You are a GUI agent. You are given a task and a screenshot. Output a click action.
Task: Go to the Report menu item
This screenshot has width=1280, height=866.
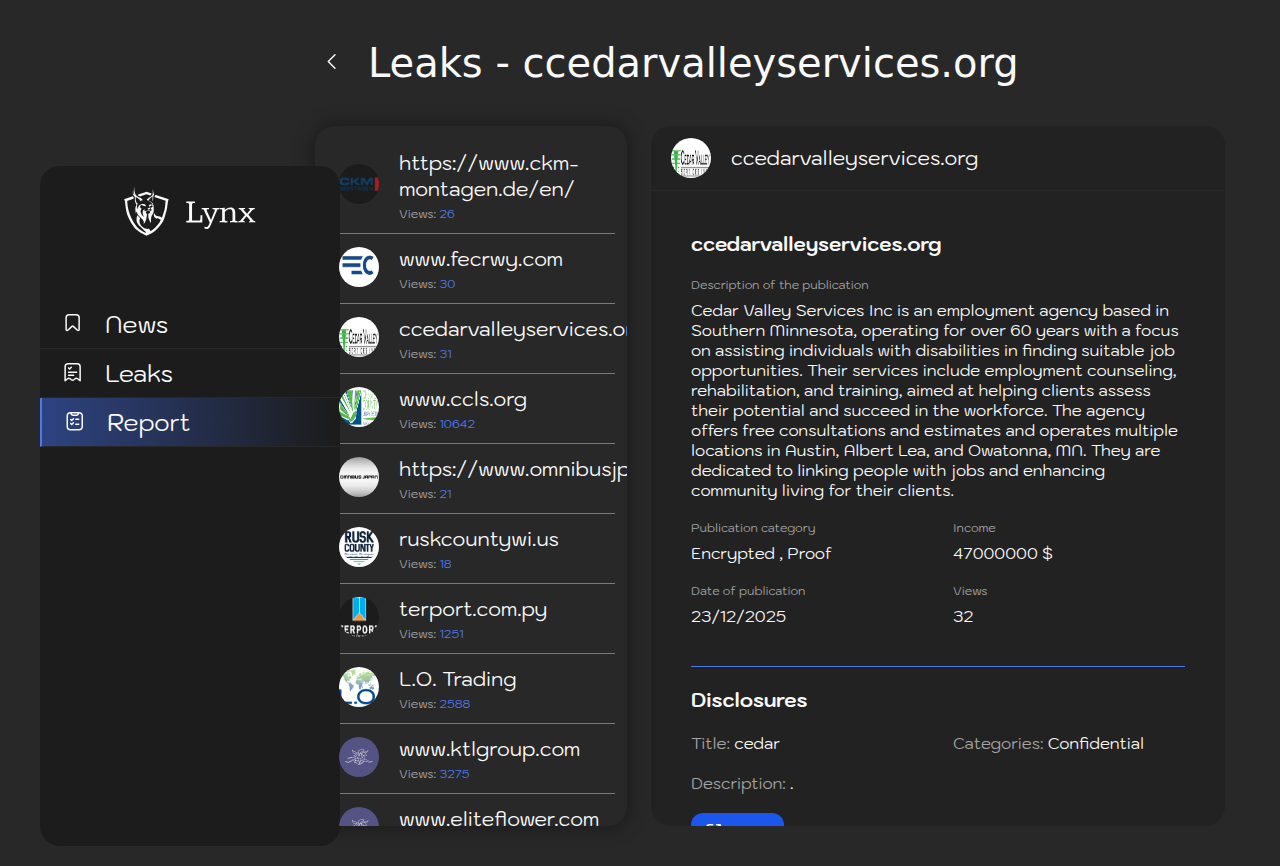[148, 423]
